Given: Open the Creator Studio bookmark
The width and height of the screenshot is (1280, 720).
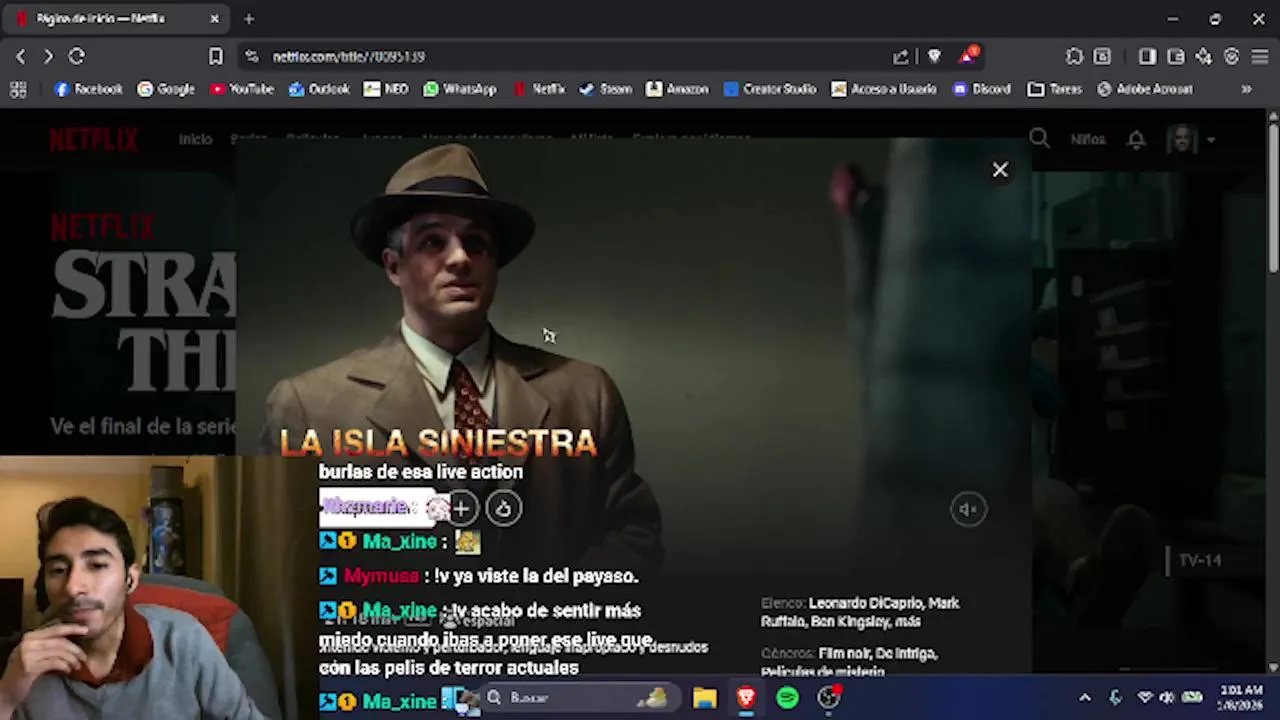Looking at the screenshot, I should (770, 89).
